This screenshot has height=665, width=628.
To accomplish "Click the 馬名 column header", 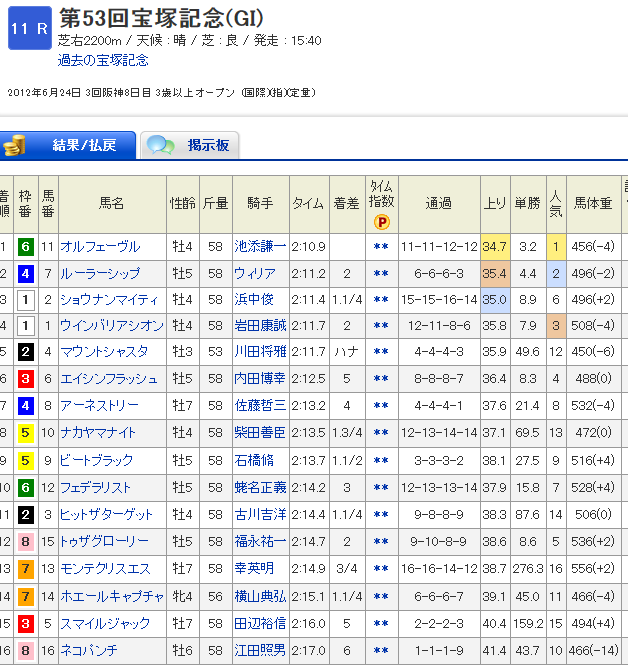I will (112, 204).
